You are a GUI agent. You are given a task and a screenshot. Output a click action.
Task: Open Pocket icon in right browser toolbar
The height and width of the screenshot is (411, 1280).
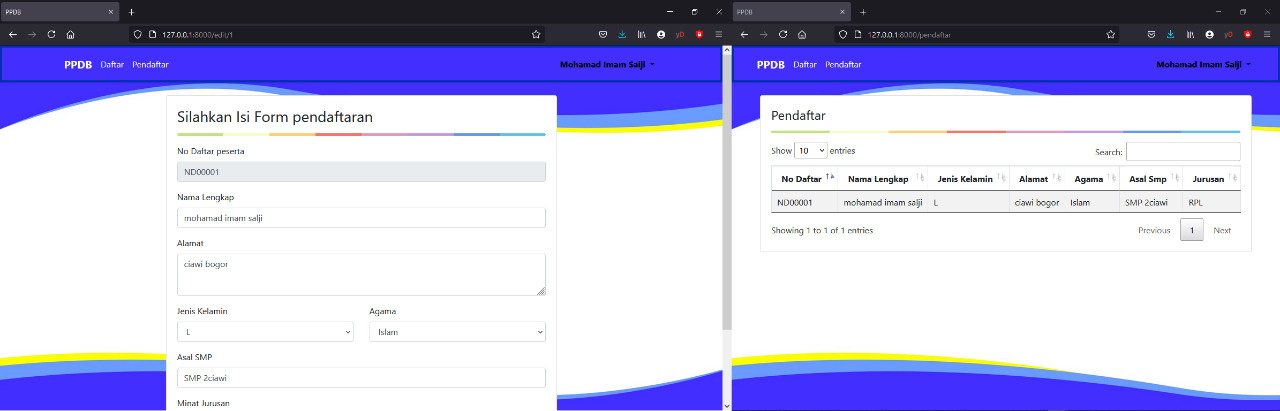coord(1150,34)
